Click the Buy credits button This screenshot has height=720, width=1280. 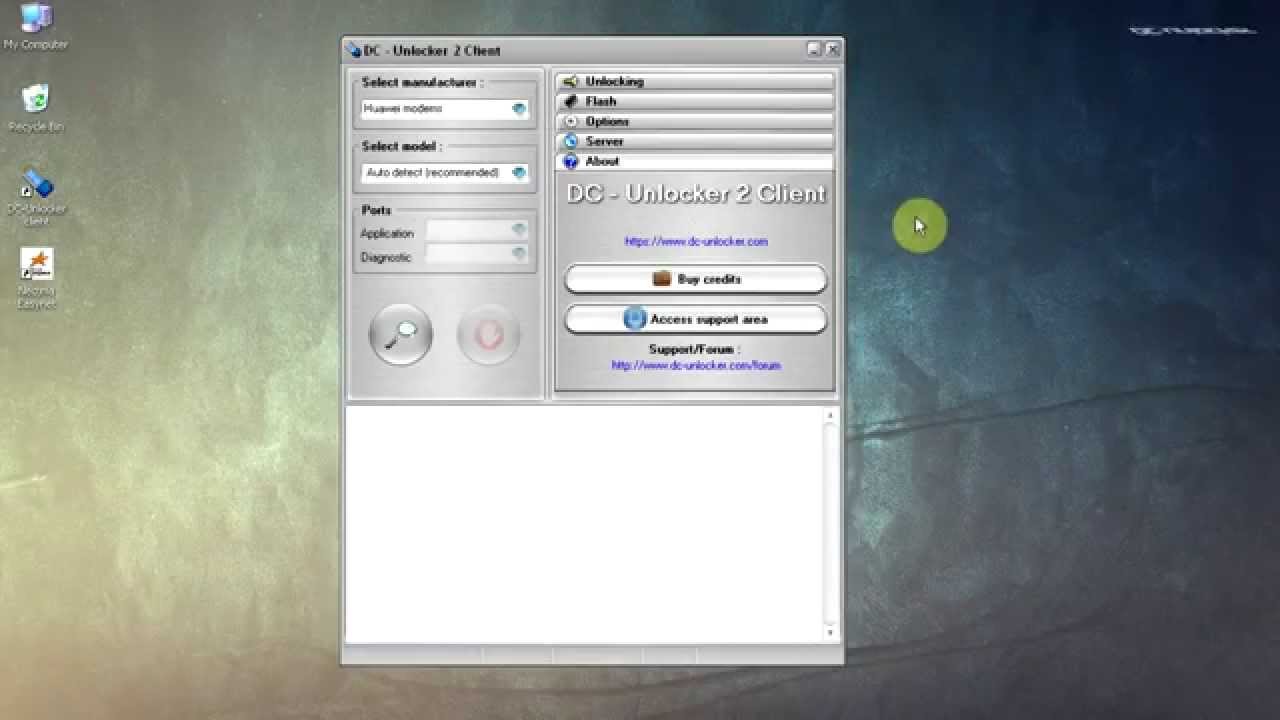coord(695,279)
